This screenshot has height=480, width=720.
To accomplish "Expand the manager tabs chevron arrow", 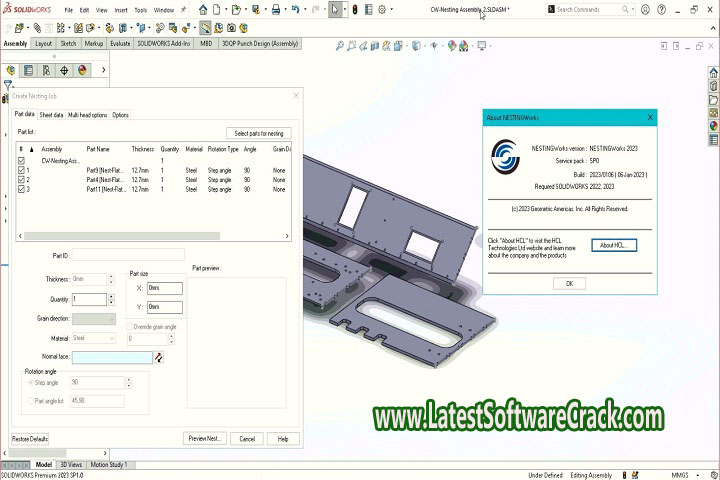I will tap(103, 70).
